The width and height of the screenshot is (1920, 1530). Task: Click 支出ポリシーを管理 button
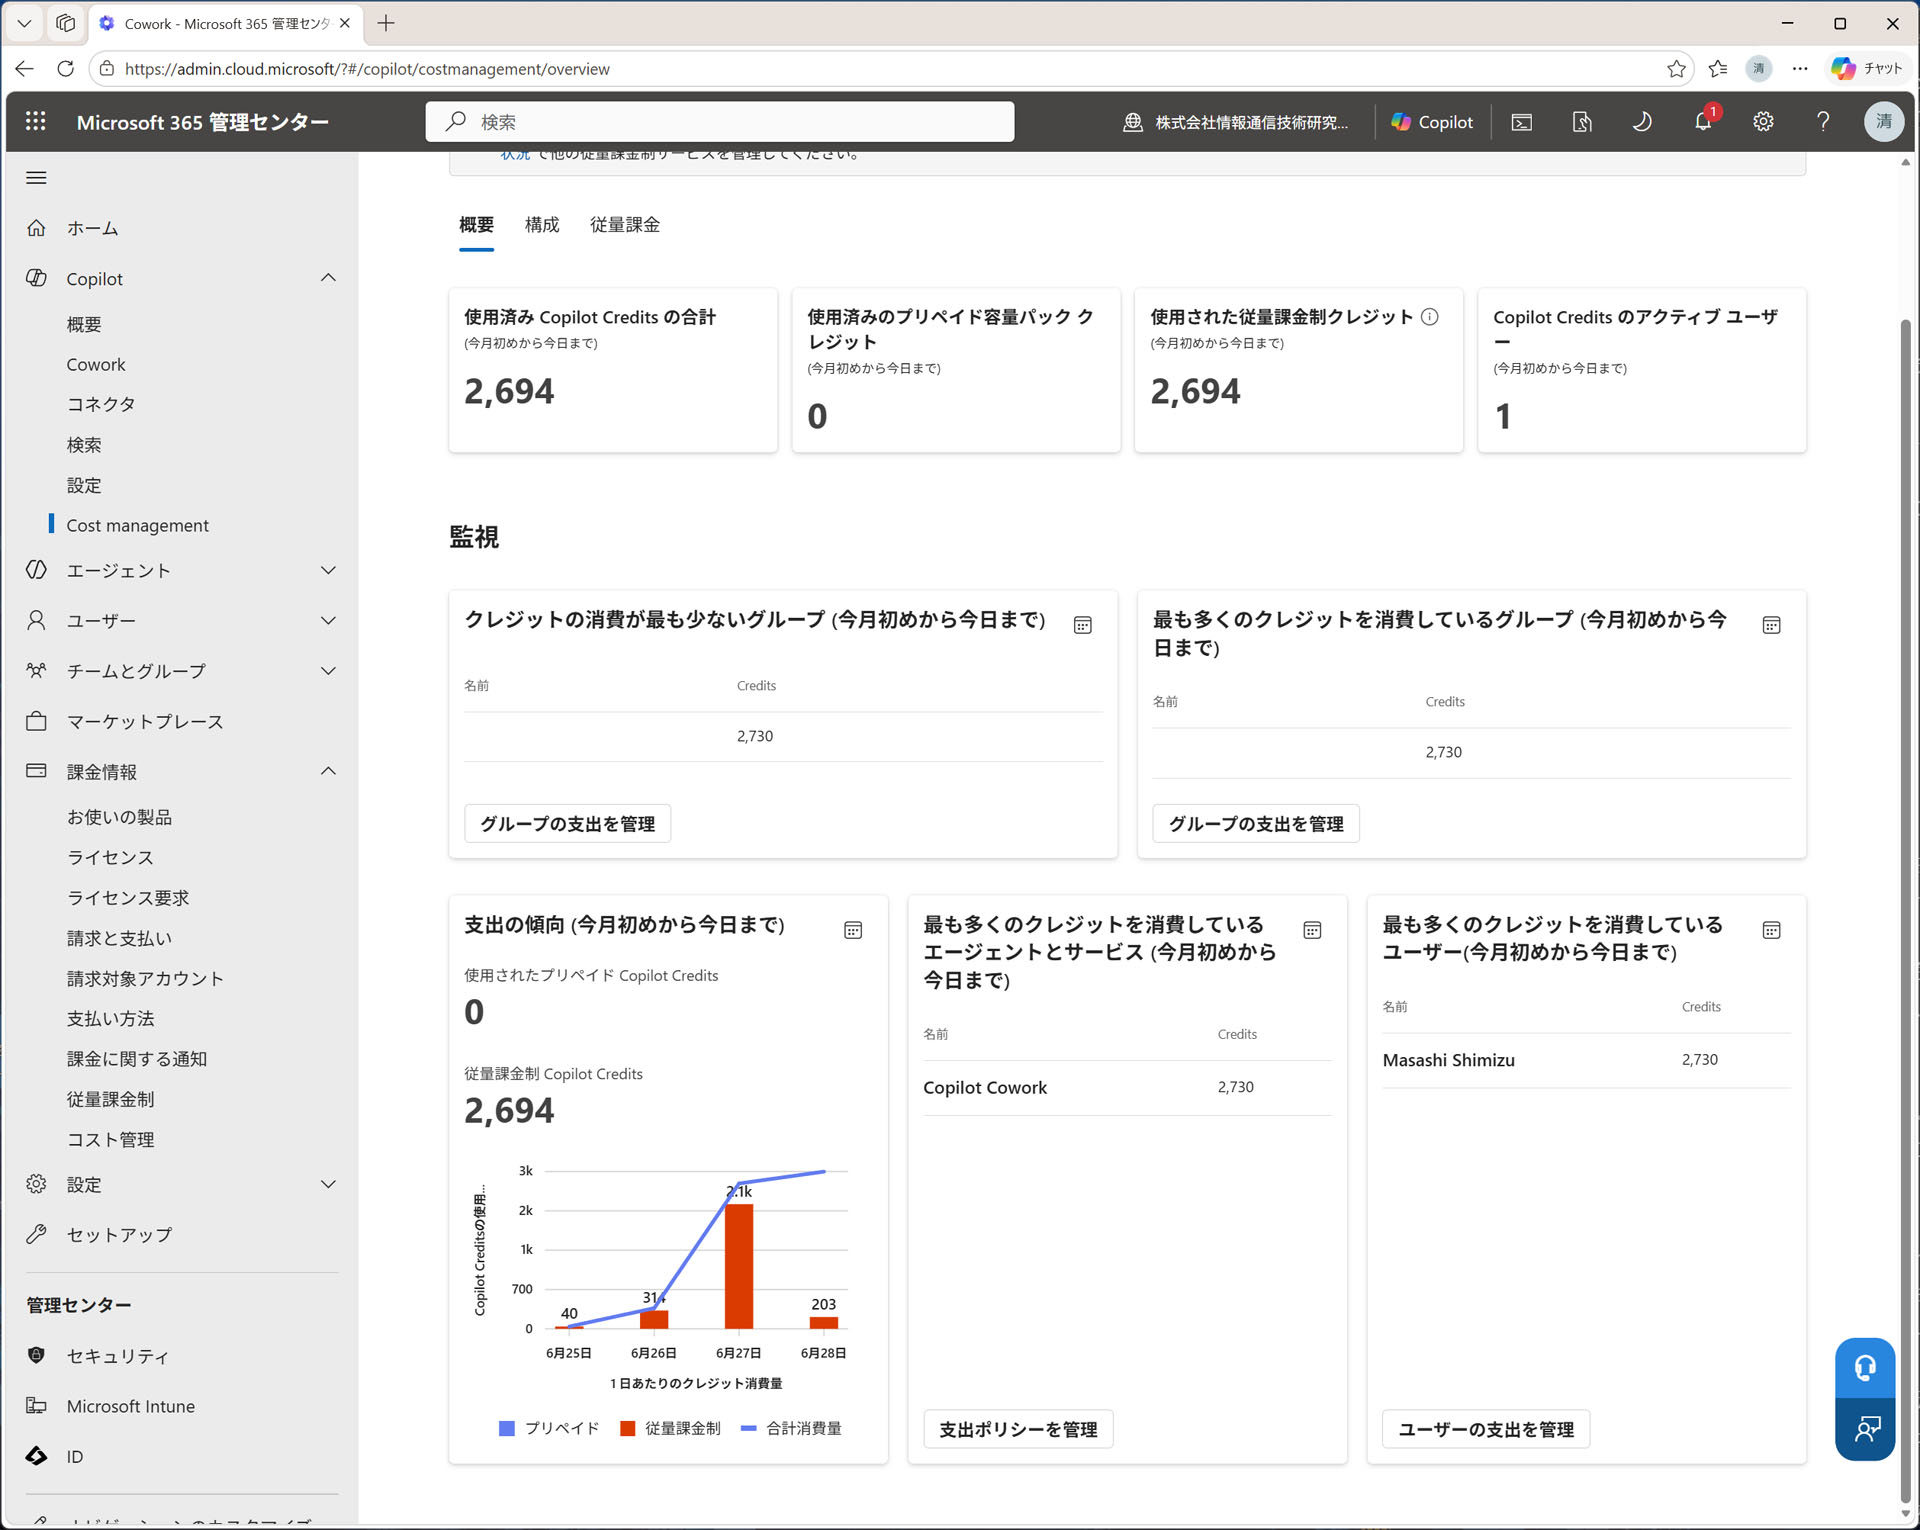click(1018, 1429)
